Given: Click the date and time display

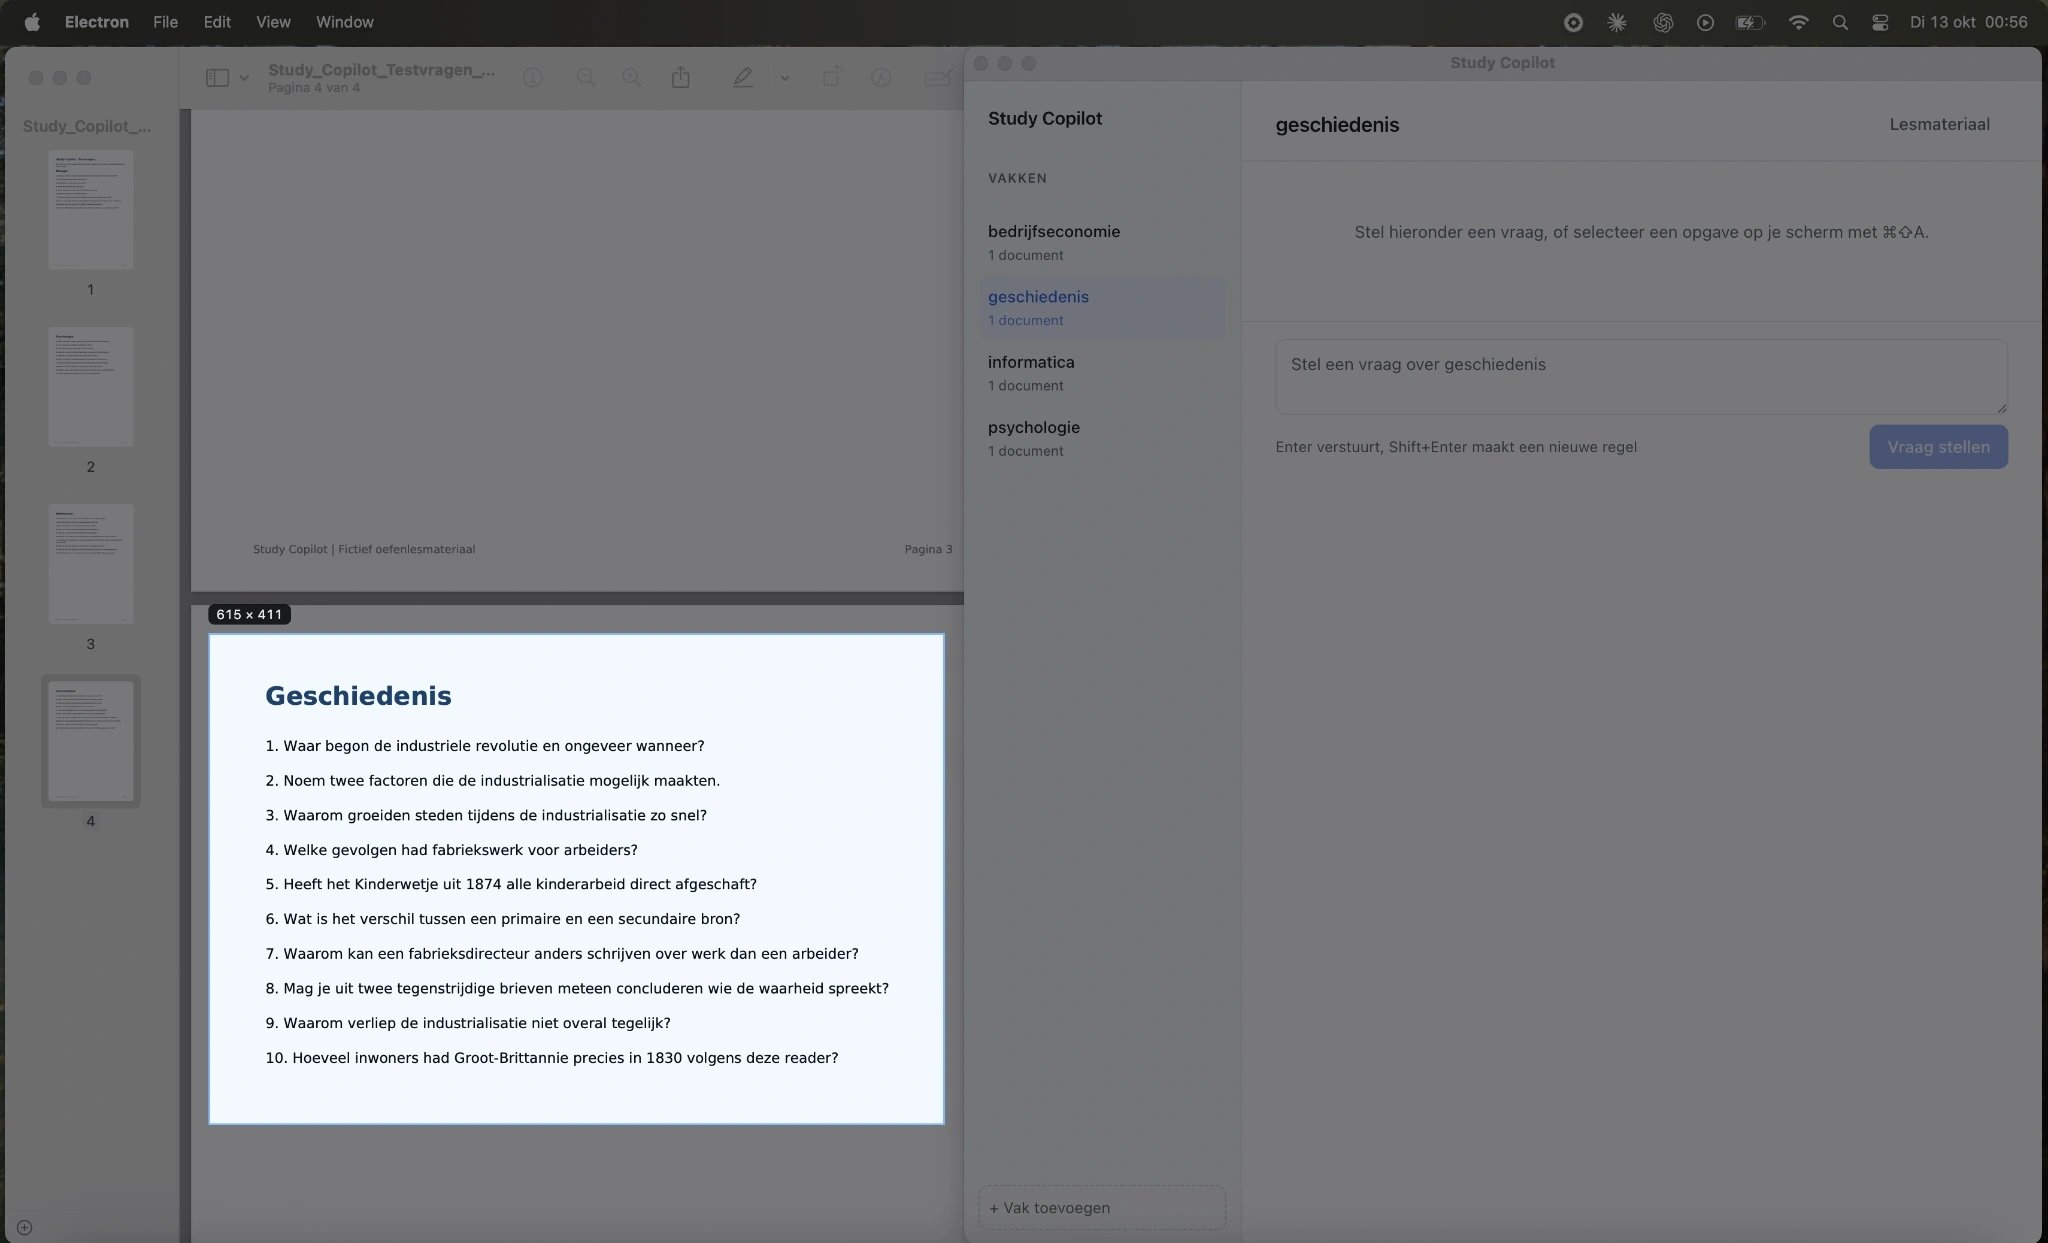Looking at the screenshot, I should [x=1968, y=22].
